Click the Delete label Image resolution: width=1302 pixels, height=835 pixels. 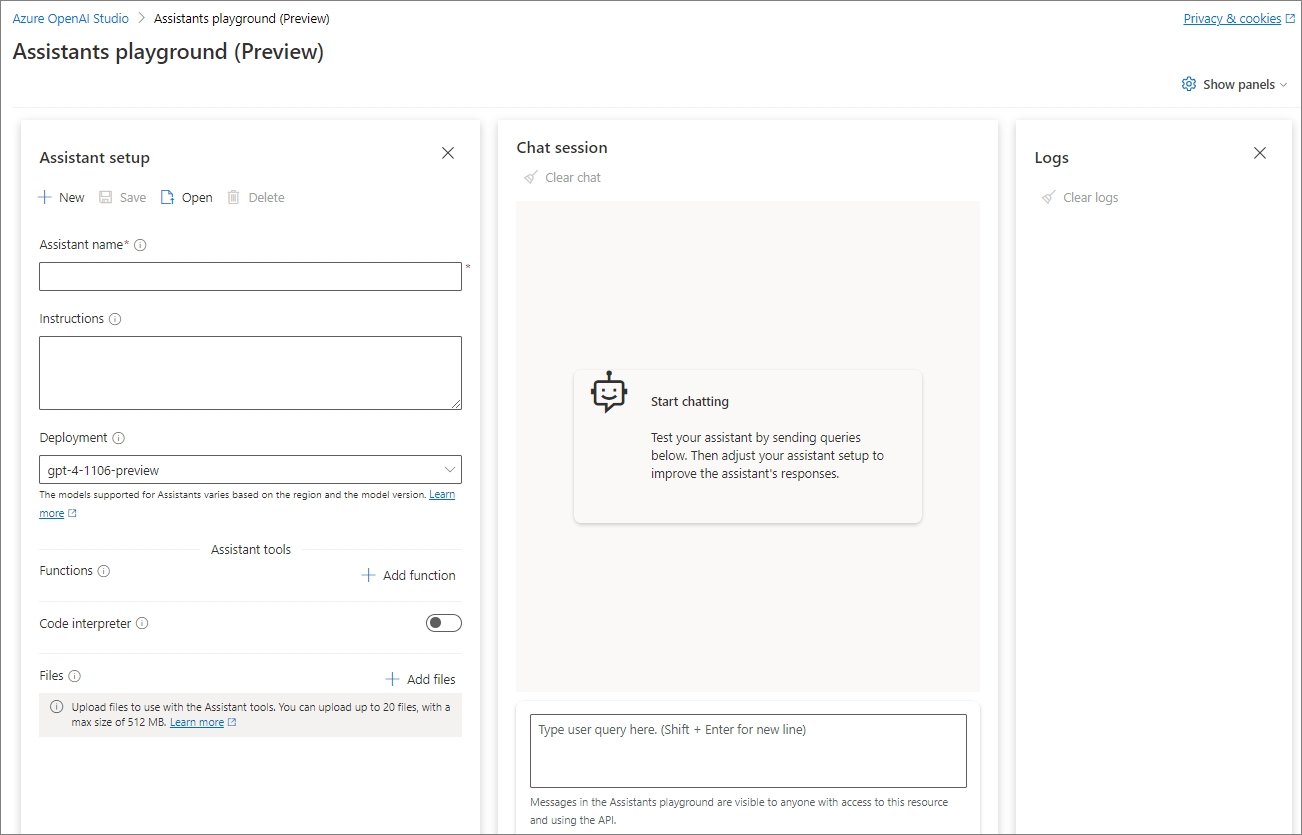[x=266, y=197]
